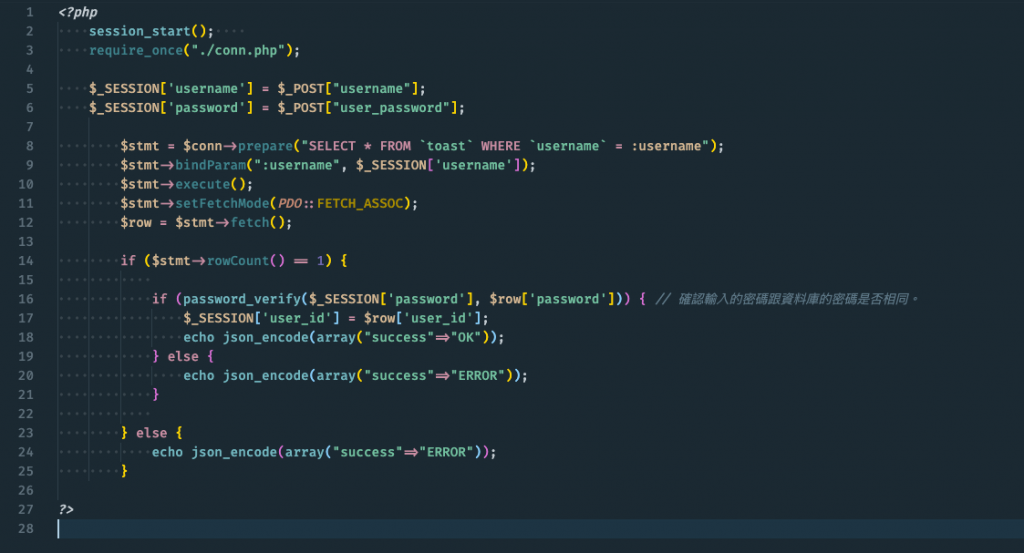Click the "OK" string on line 18
The height and width of the screenshot is (553, 1024).
pyautogui.click(x=466, y=338)
